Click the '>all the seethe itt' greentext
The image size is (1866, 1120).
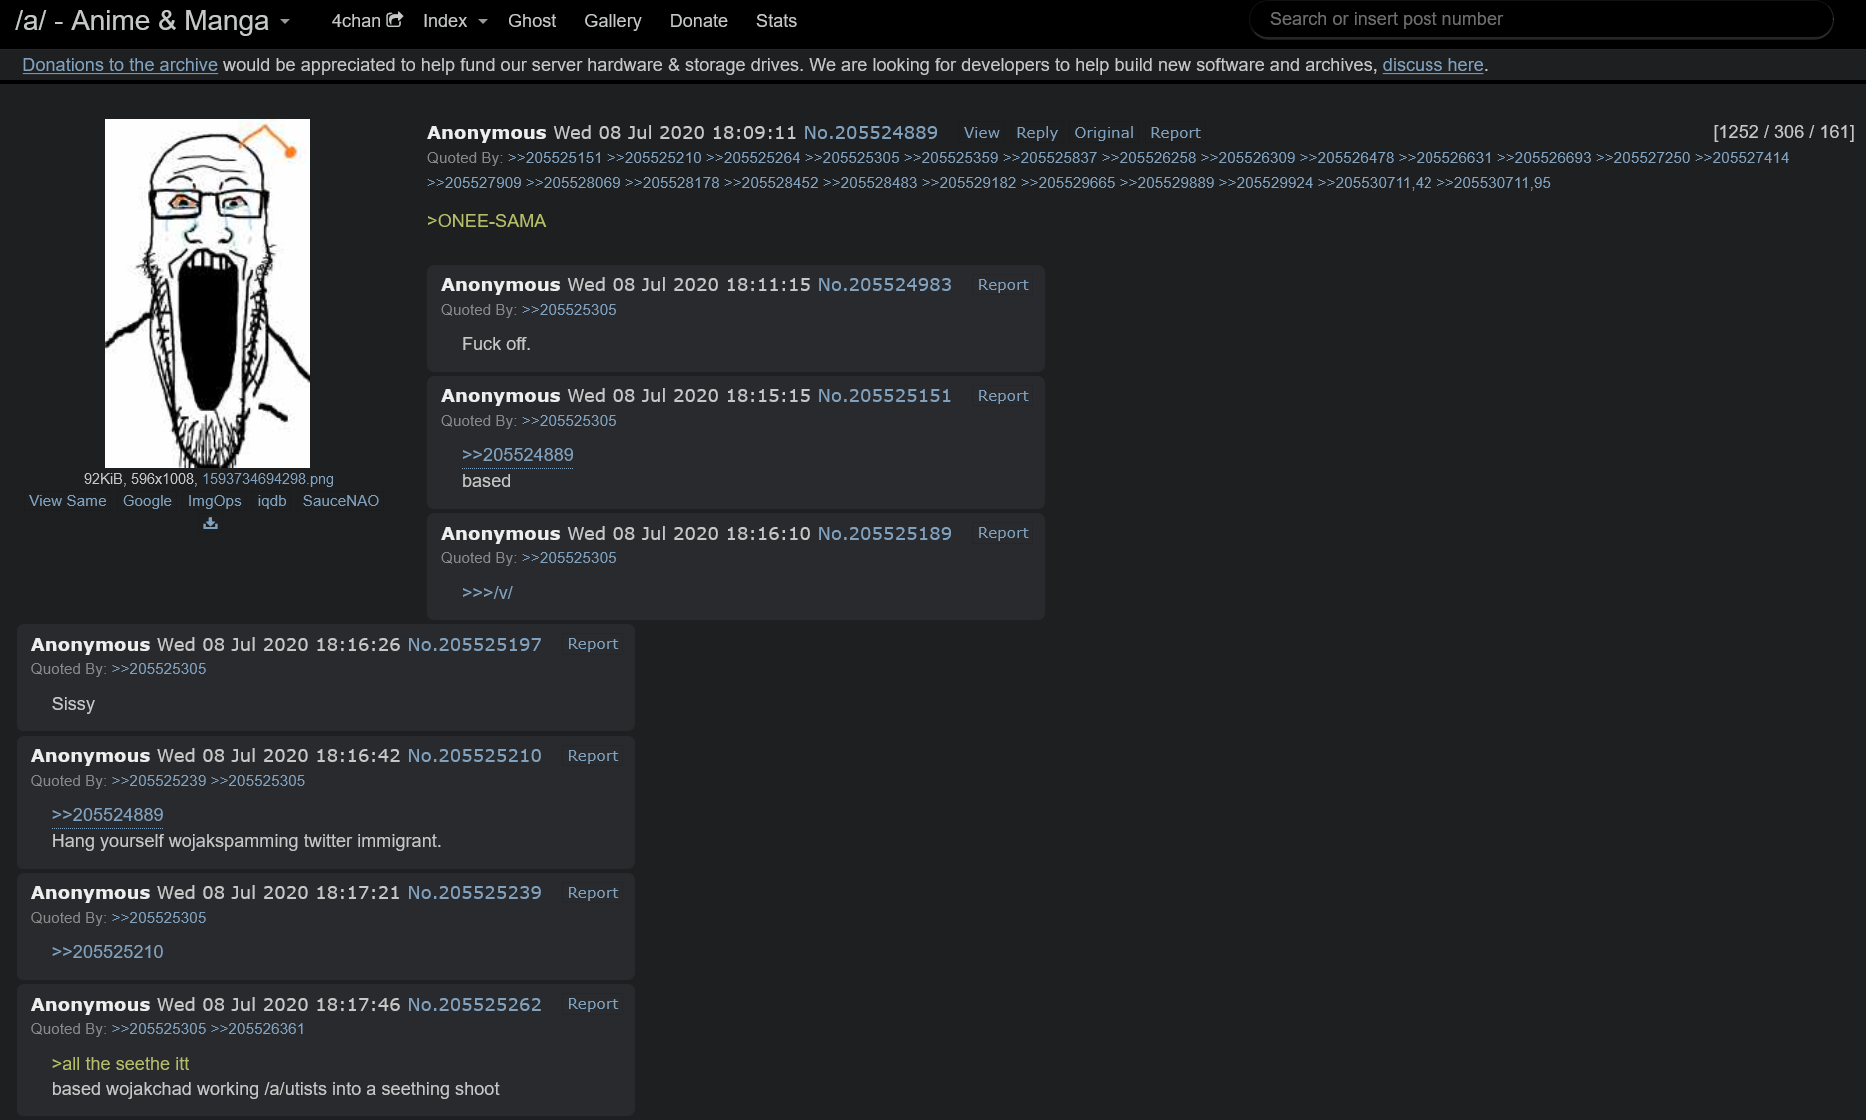pos(120,1064)
